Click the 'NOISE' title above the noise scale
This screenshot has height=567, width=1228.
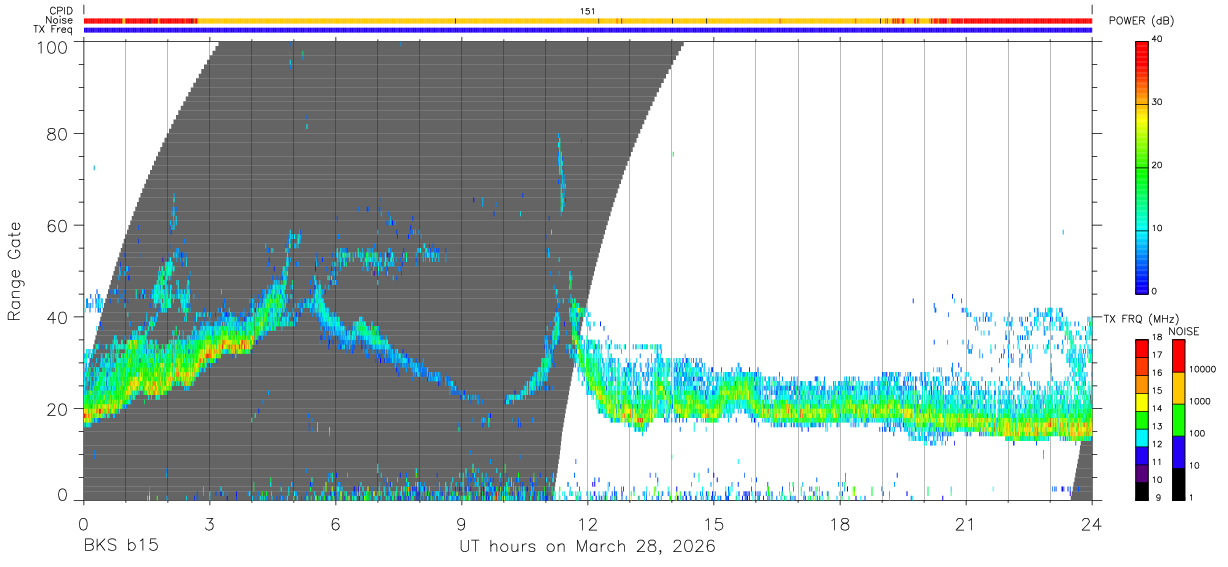pyautogui.click(x=1183, y=331)
